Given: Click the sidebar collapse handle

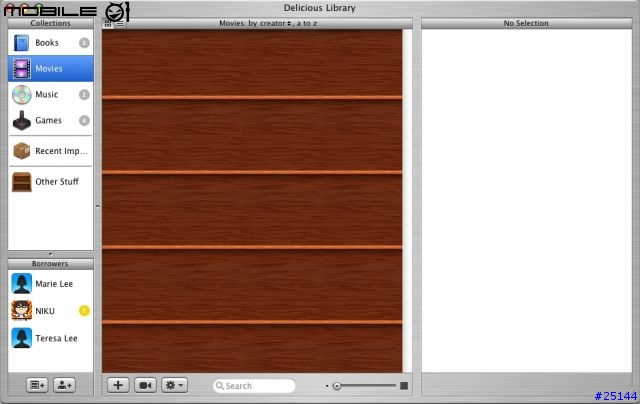Looking at the screenshot, I should coord(98,206).
